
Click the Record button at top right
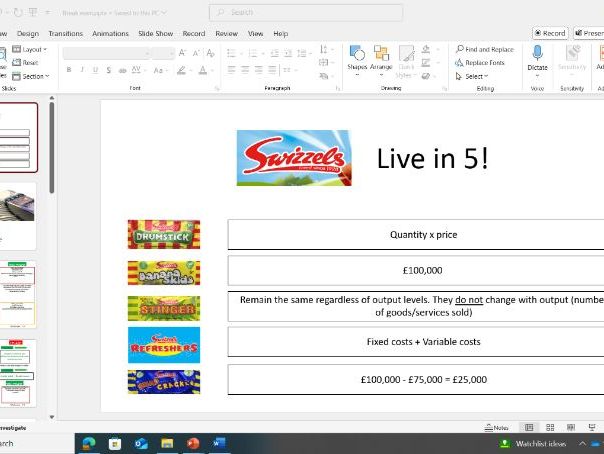[x=550, y=33]
